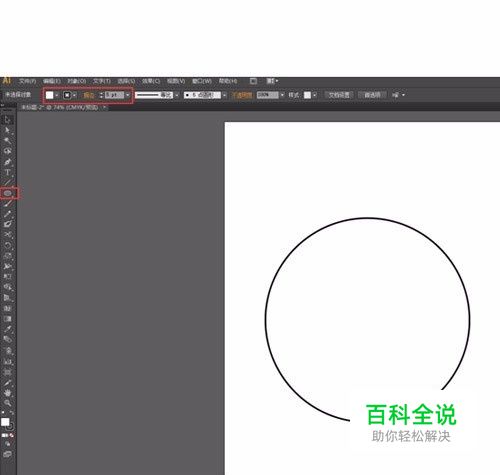Click the stroke weight stepper arrows

101,95
